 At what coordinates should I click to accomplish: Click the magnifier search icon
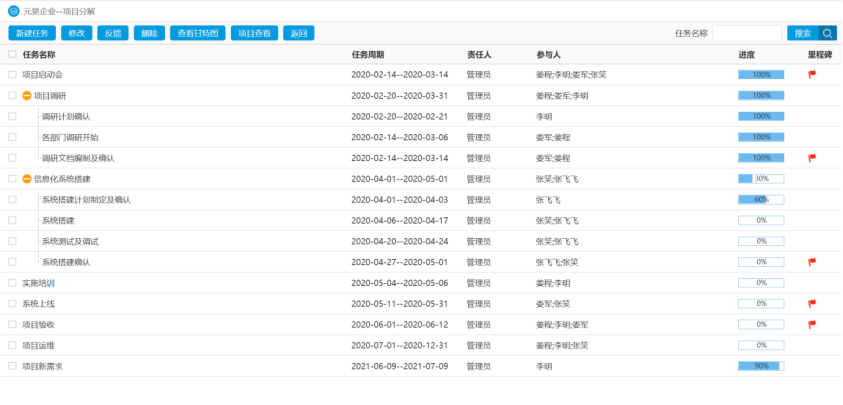tap(827, 33)
